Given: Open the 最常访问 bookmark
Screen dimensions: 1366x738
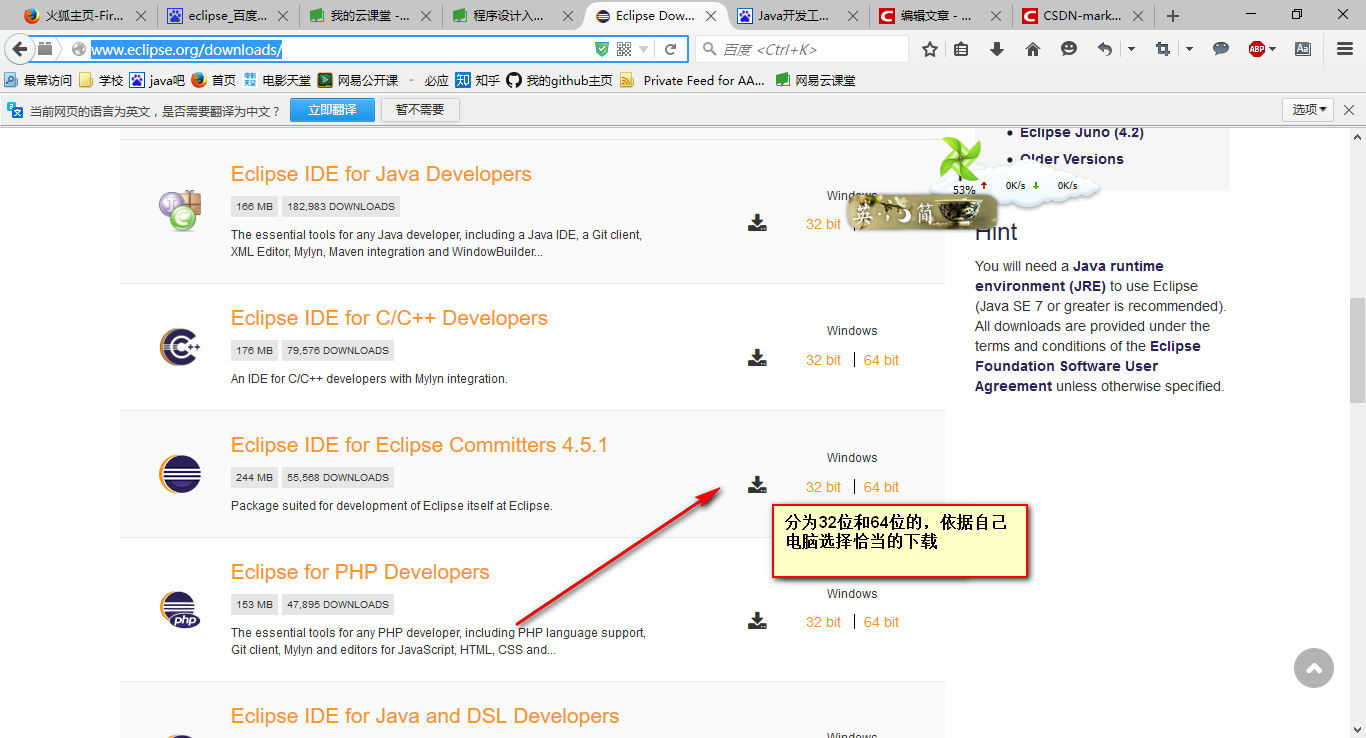Looking at the screenshot, I should tap(38, 80).
